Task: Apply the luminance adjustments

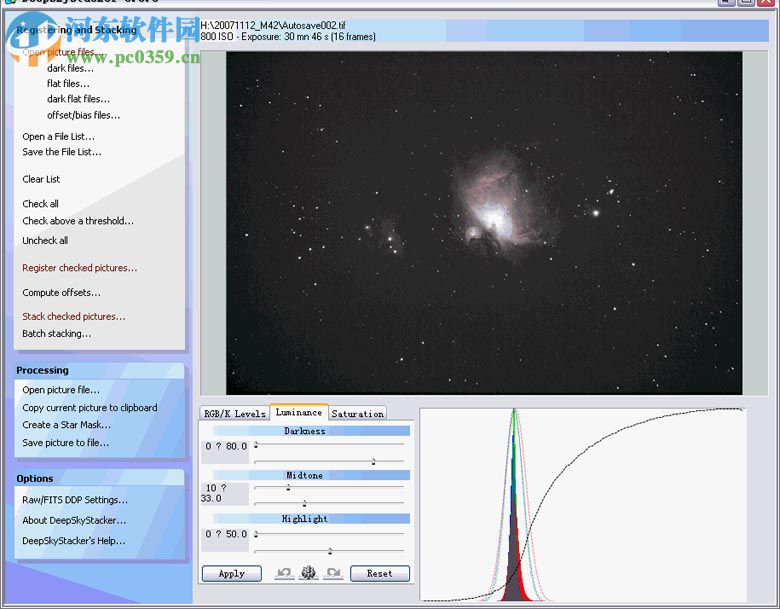Action: [232, 574]
